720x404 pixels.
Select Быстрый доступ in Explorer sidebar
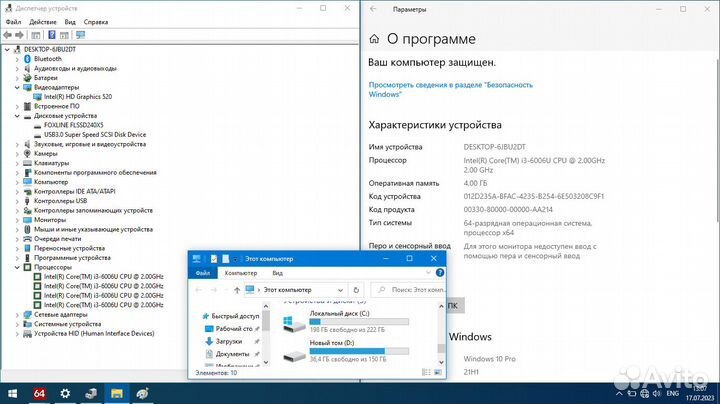(x=231, y=316)
